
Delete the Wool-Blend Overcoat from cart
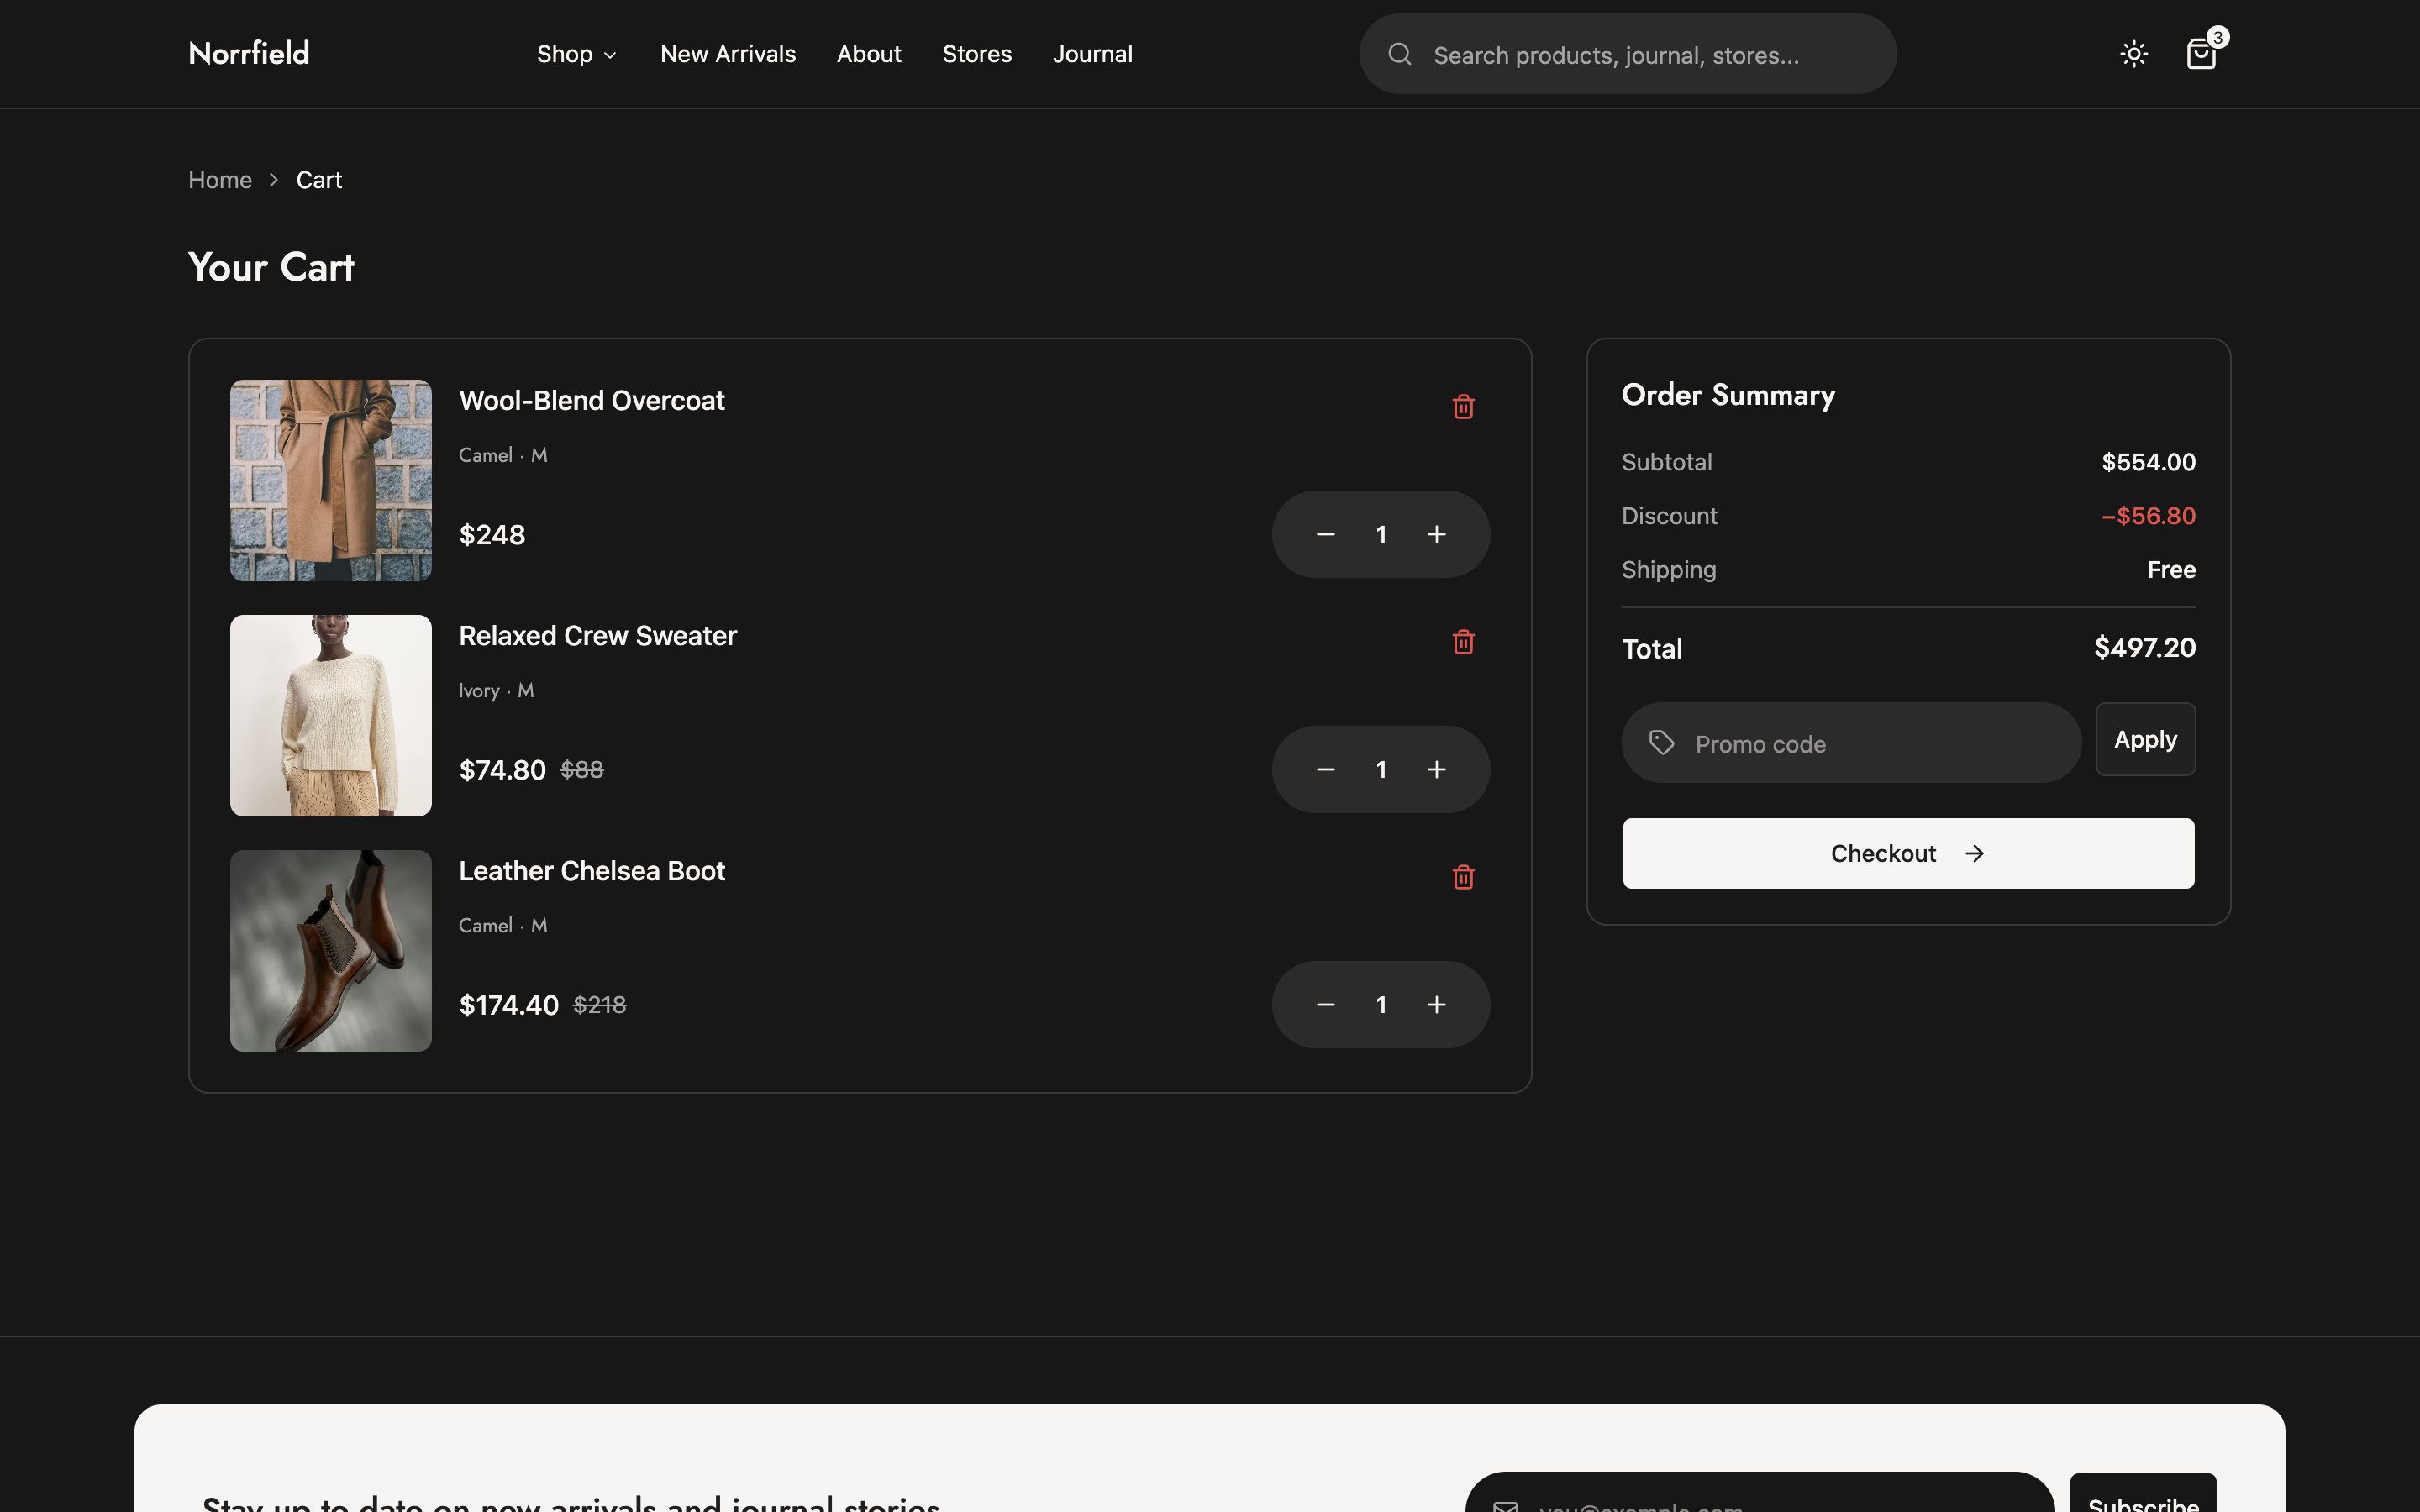click(1463, 407)
